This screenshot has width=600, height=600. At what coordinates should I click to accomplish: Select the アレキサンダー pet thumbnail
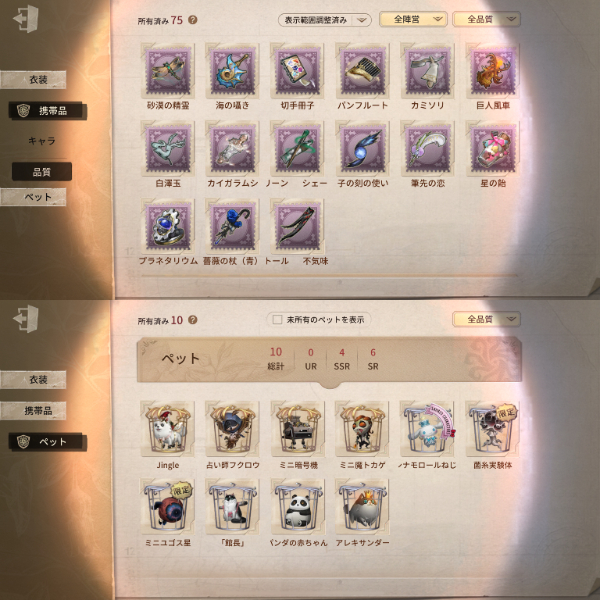[x=362, y=507]
